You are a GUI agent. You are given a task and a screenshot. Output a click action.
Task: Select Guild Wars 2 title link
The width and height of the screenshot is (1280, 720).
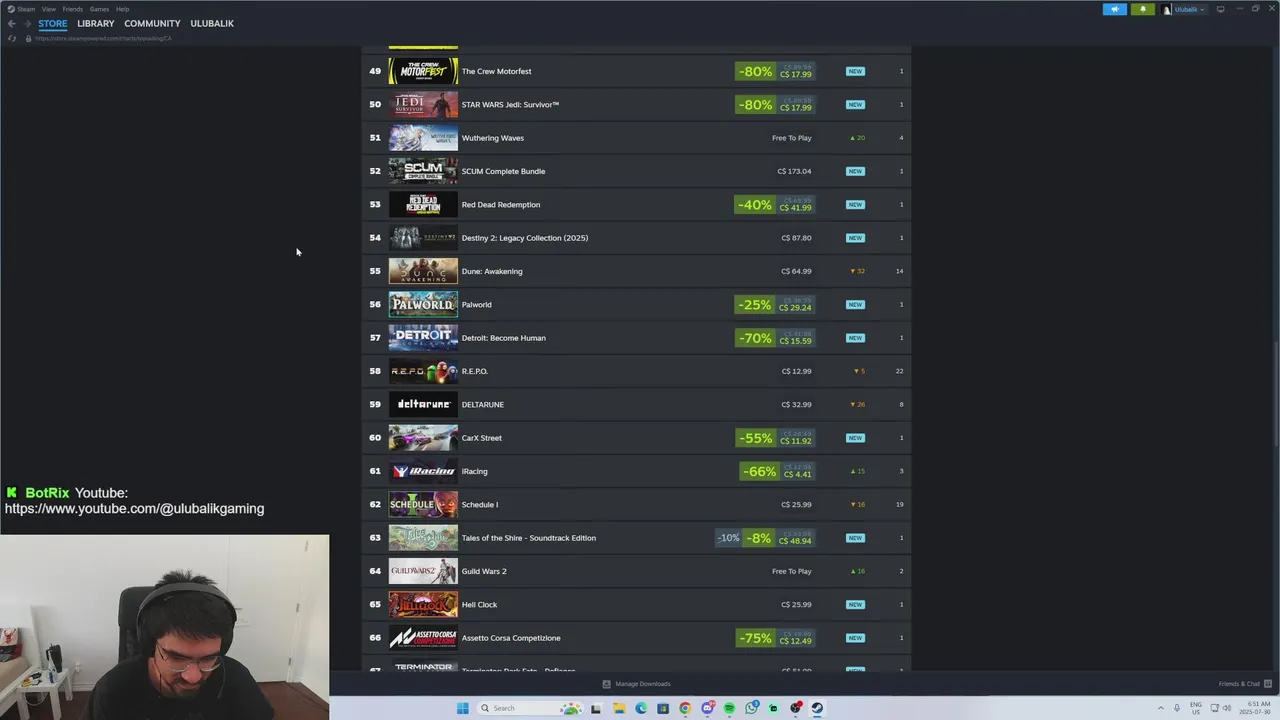(x=483, y=571)
